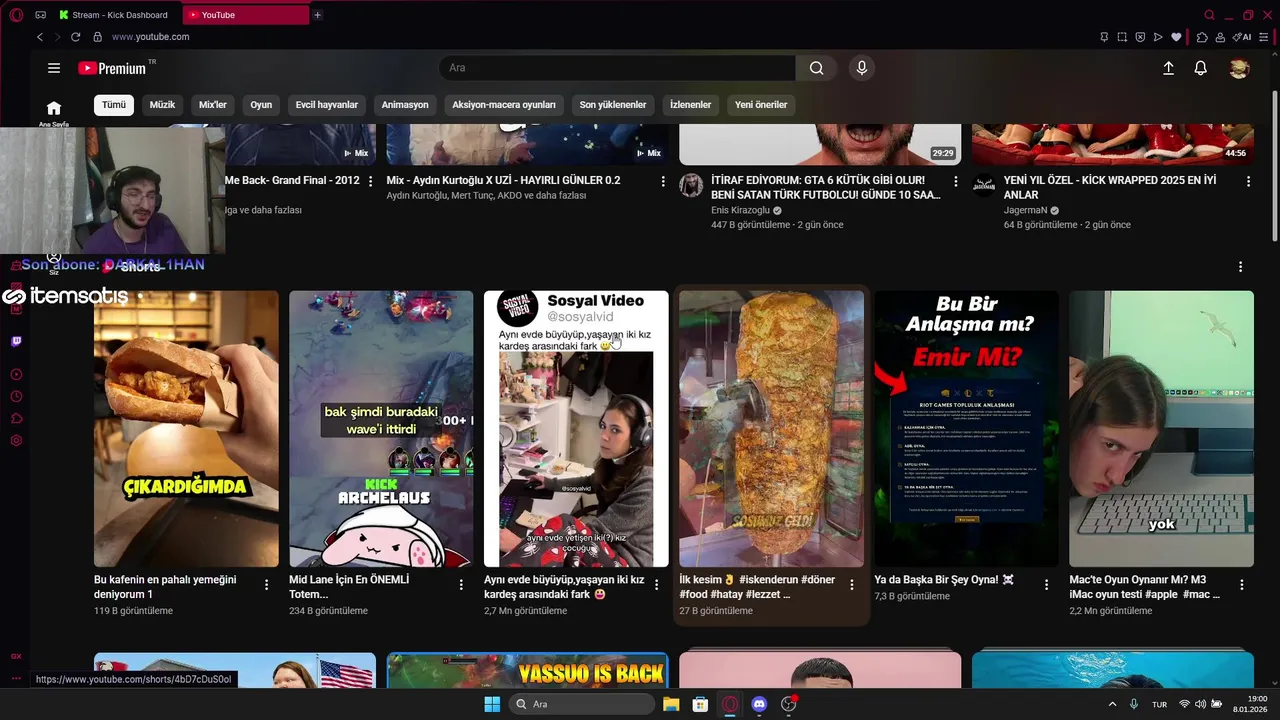Select Yeni öneriler chip

(761, 104)
